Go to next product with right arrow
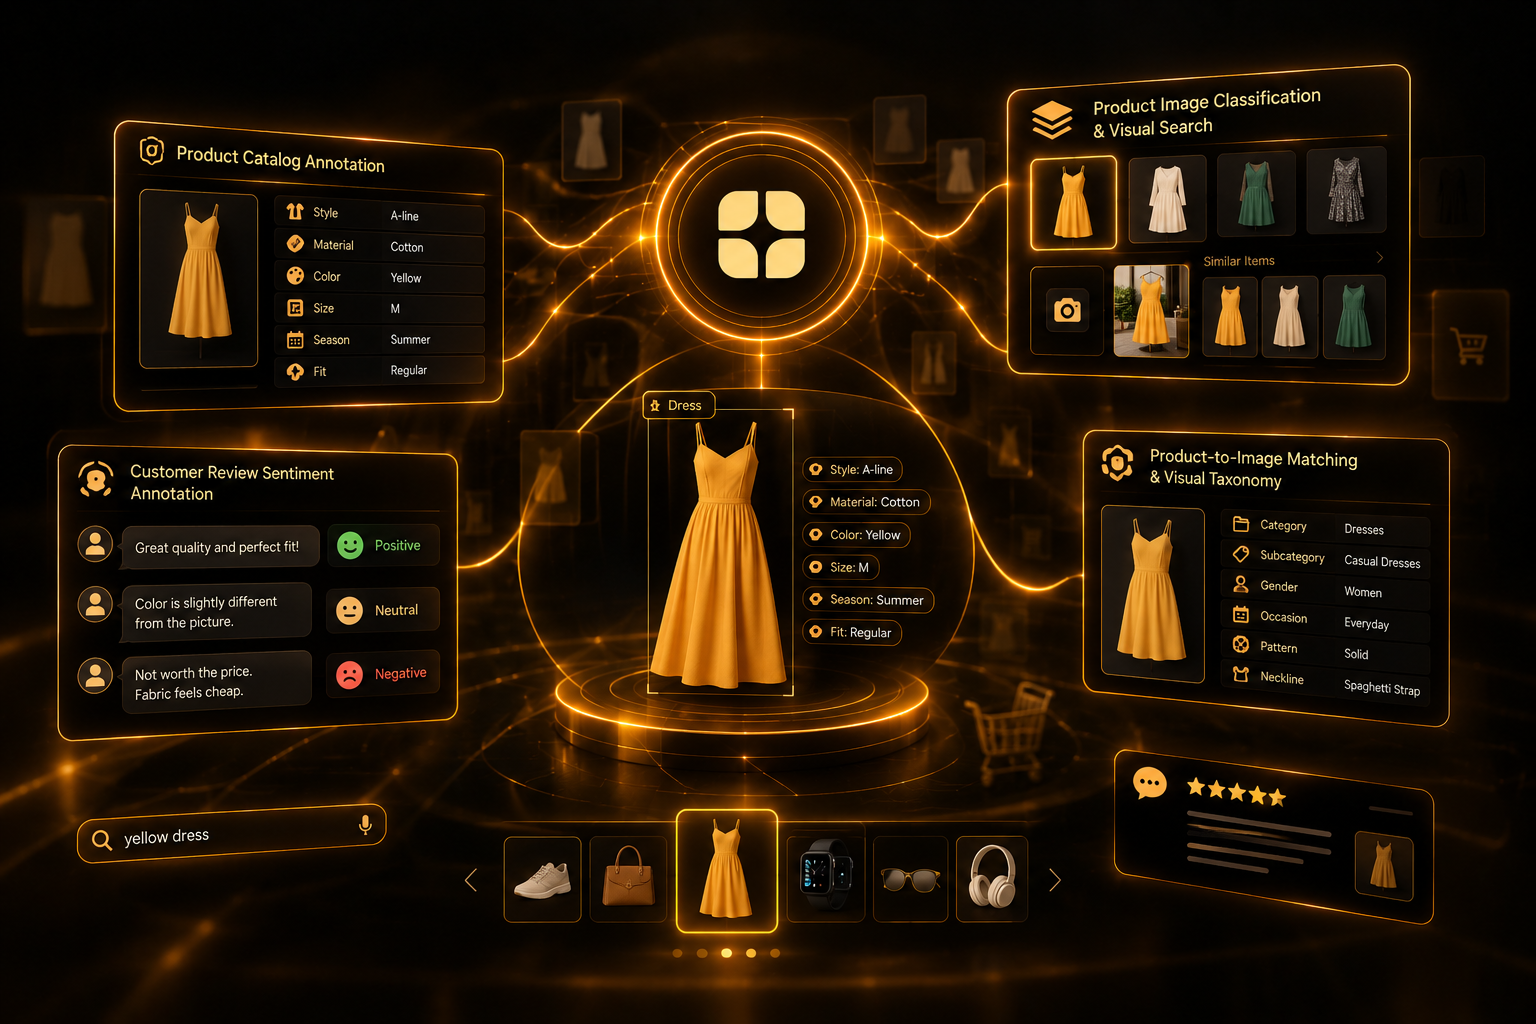The height and width of the screenshot is (1024, 1536). point(1054,880)
